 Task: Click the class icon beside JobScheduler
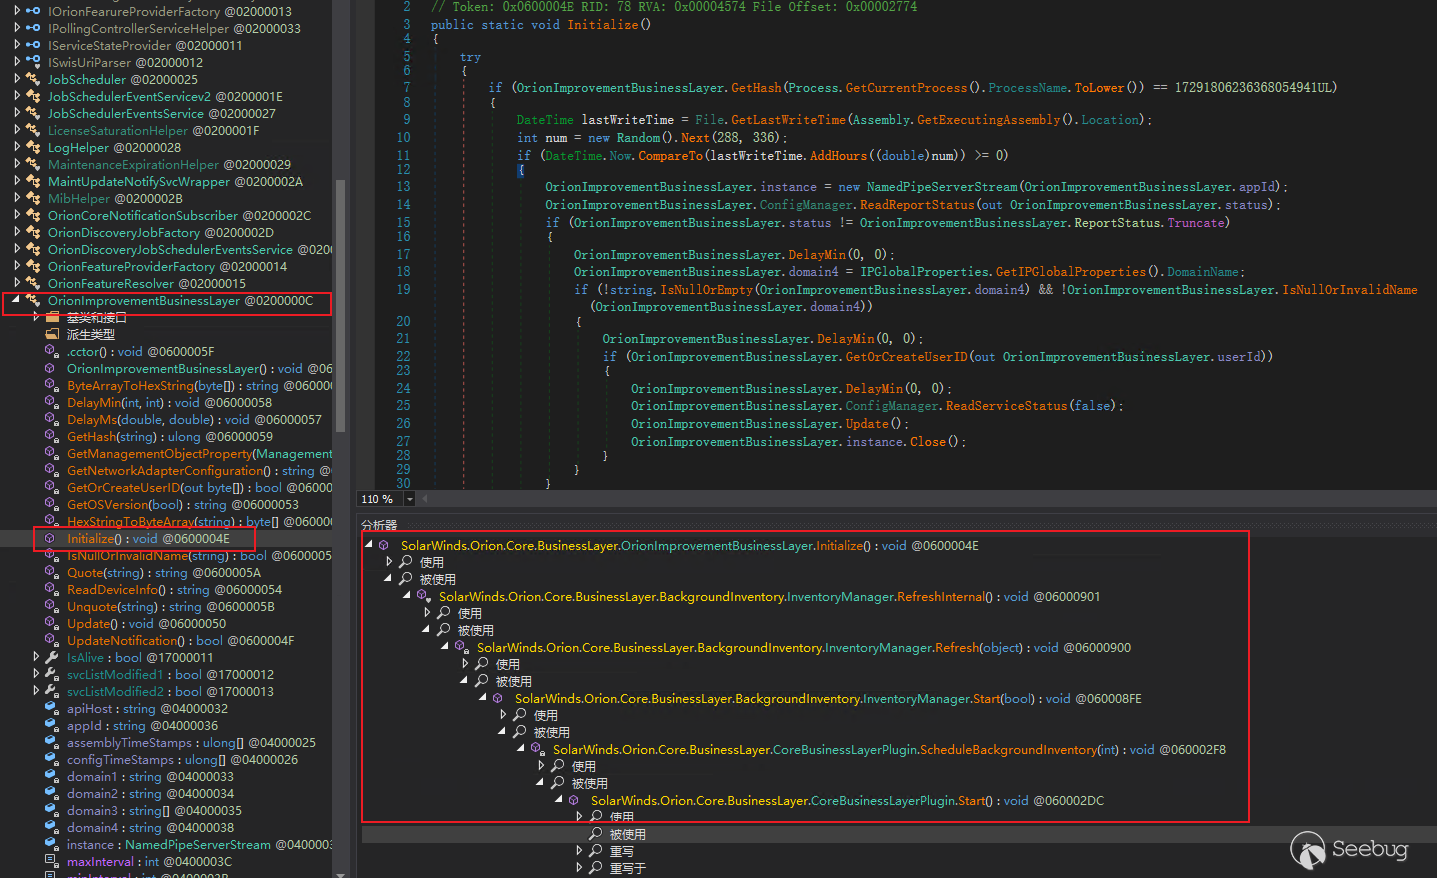[33, 80]
